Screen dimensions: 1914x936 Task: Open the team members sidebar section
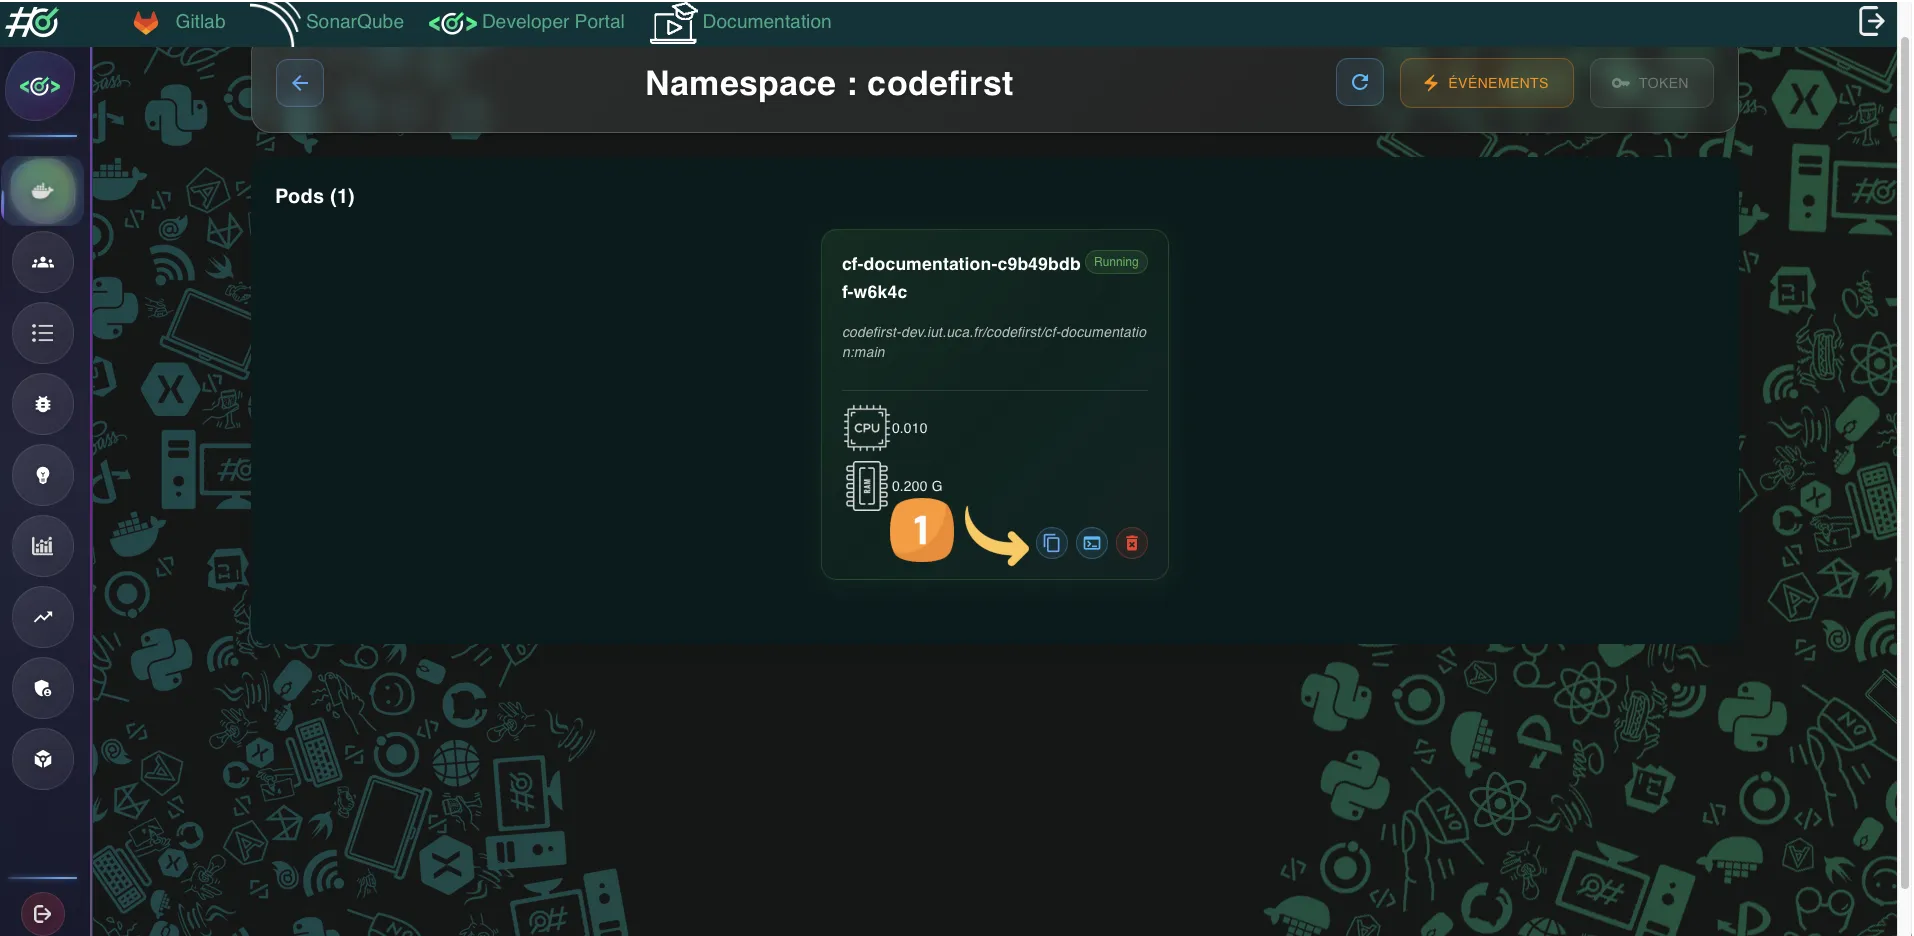(42, 262)
